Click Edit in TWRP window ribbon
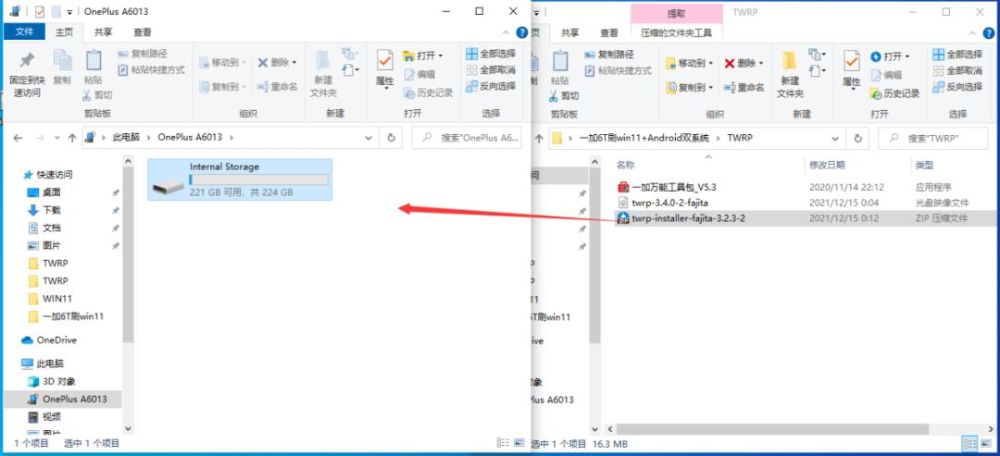This screenshot has width=1000, height=456. pos(886,75)
